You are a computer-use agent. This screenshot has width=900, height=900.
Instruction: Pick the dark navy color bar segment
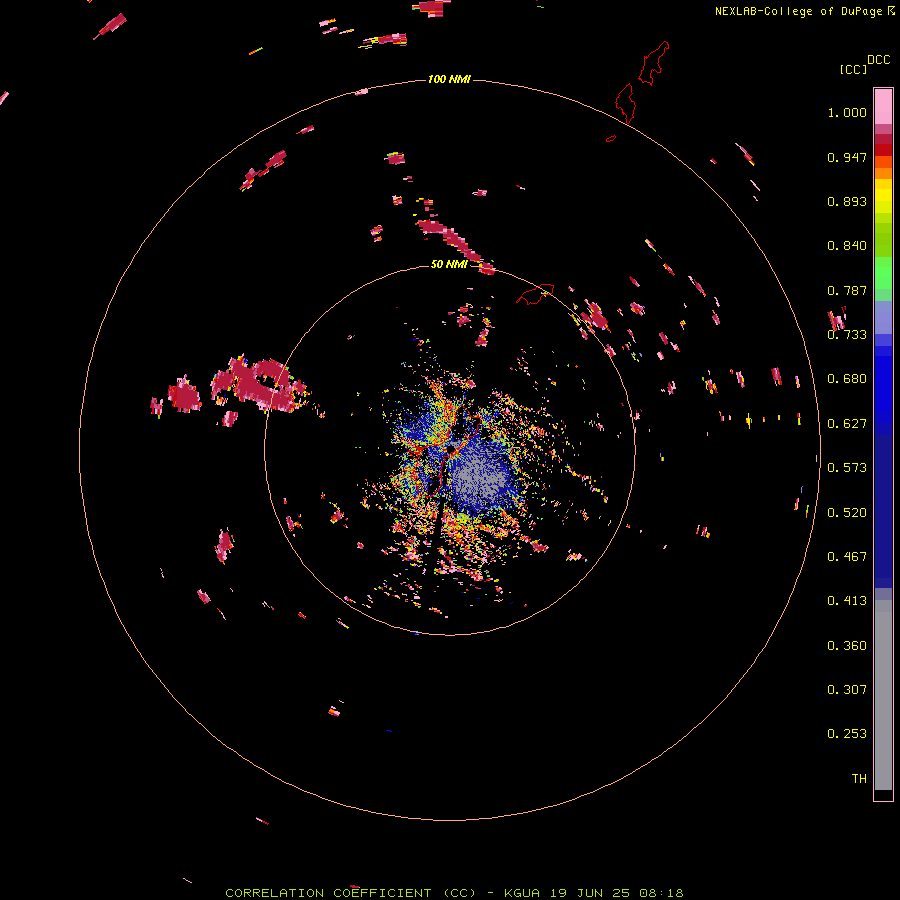(883, 505)
